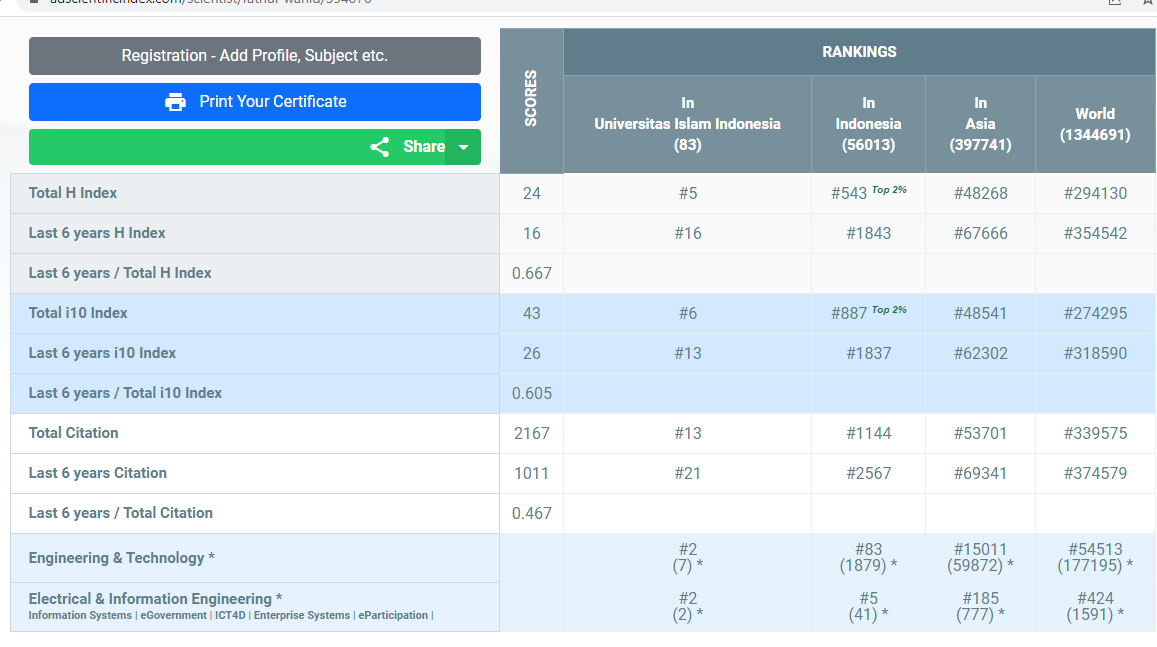This screenshot has height=647, width=1157.
Task: Open Registration - Add Profile, Subject etc.
Action: click(x=254, y=56)
